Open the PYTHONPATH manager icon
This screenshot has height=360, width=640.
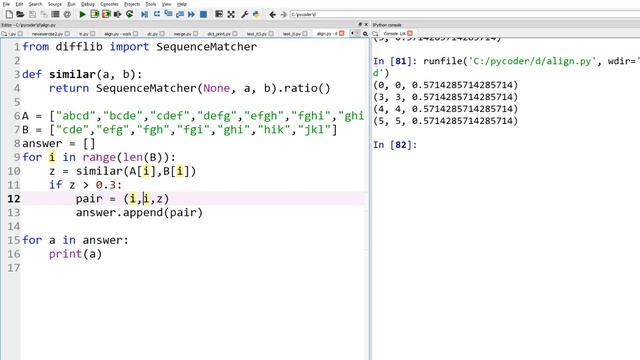(256, 14)
